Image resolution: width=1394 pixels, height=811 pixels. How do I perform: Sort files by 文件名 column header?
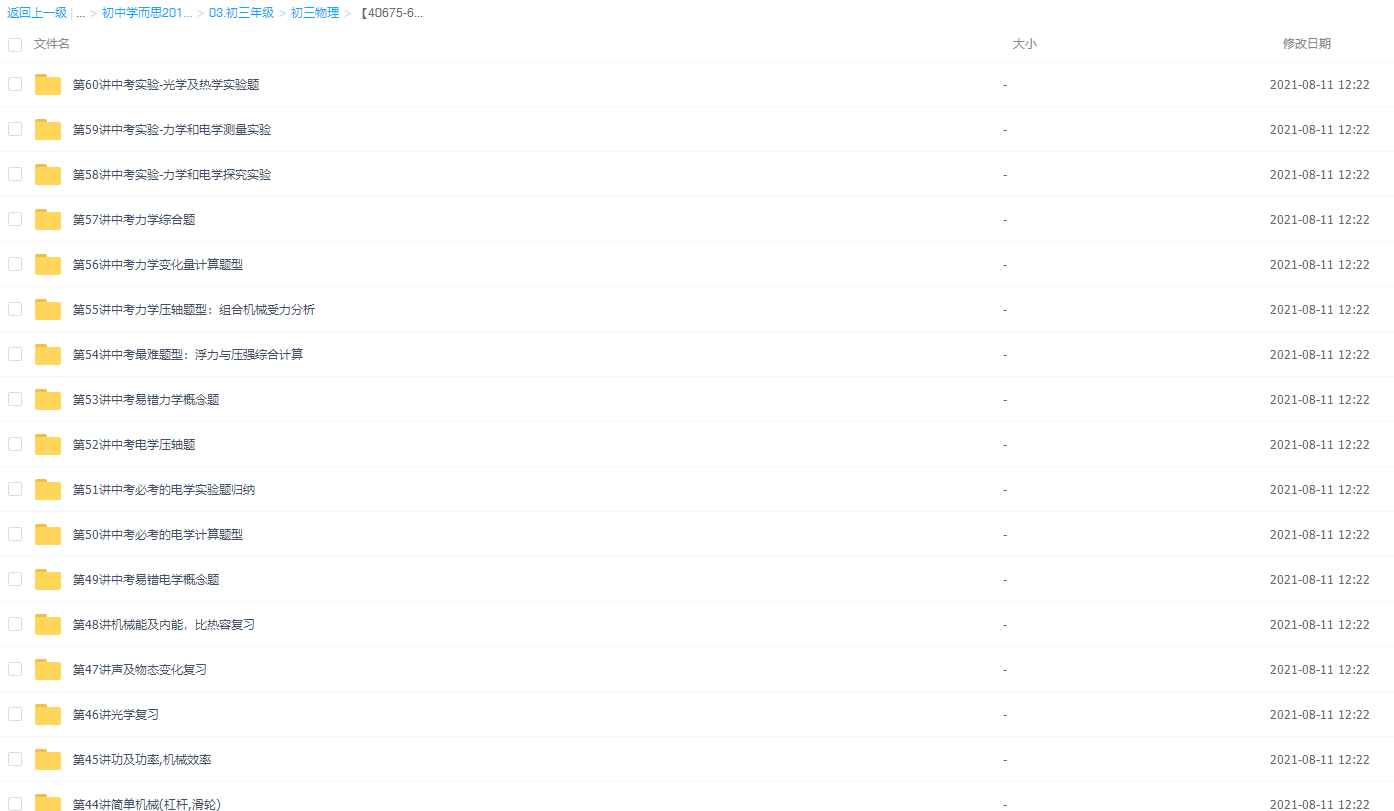click(x=52, y=44)
